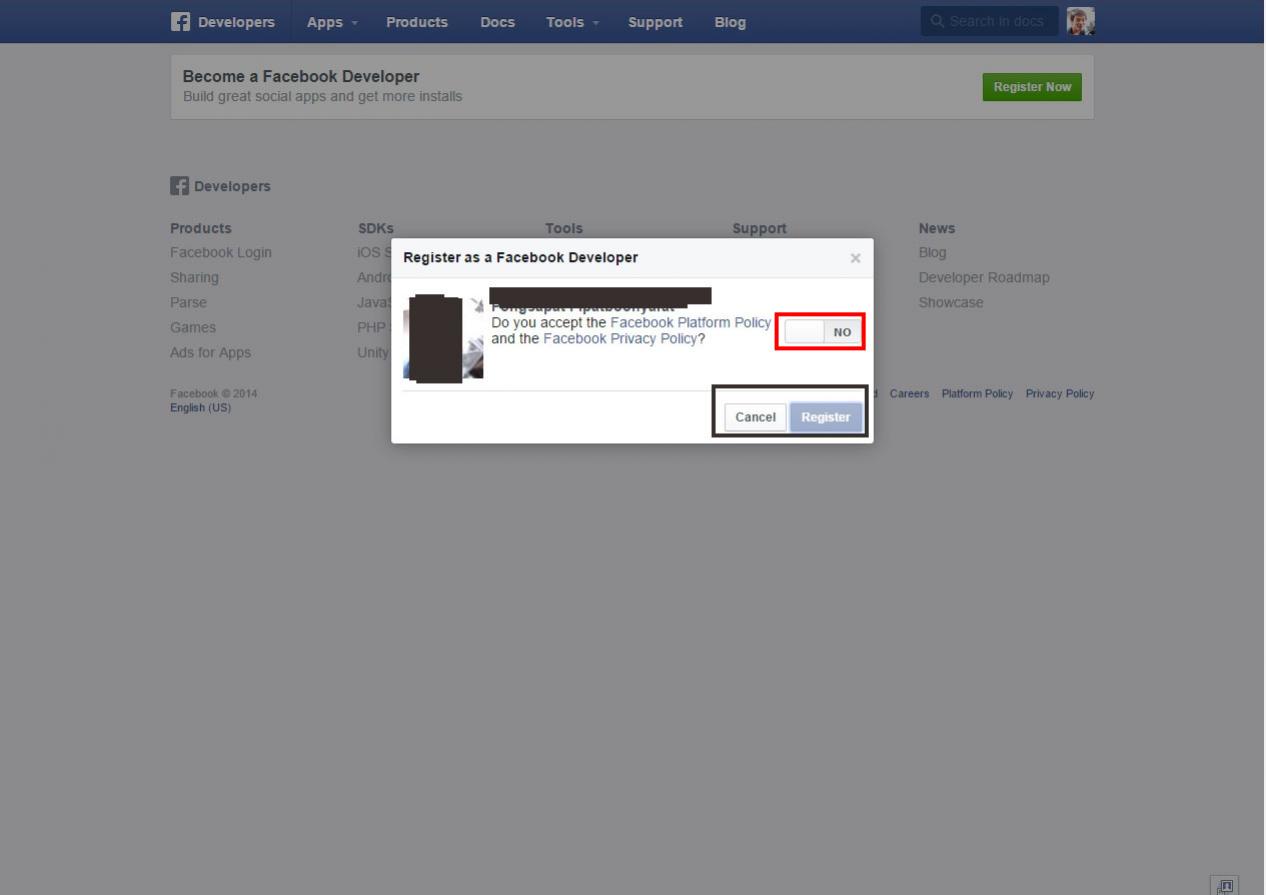Close the Register as a Facebook Developer dialog
1266x895 pixels.
click(855, 258)
